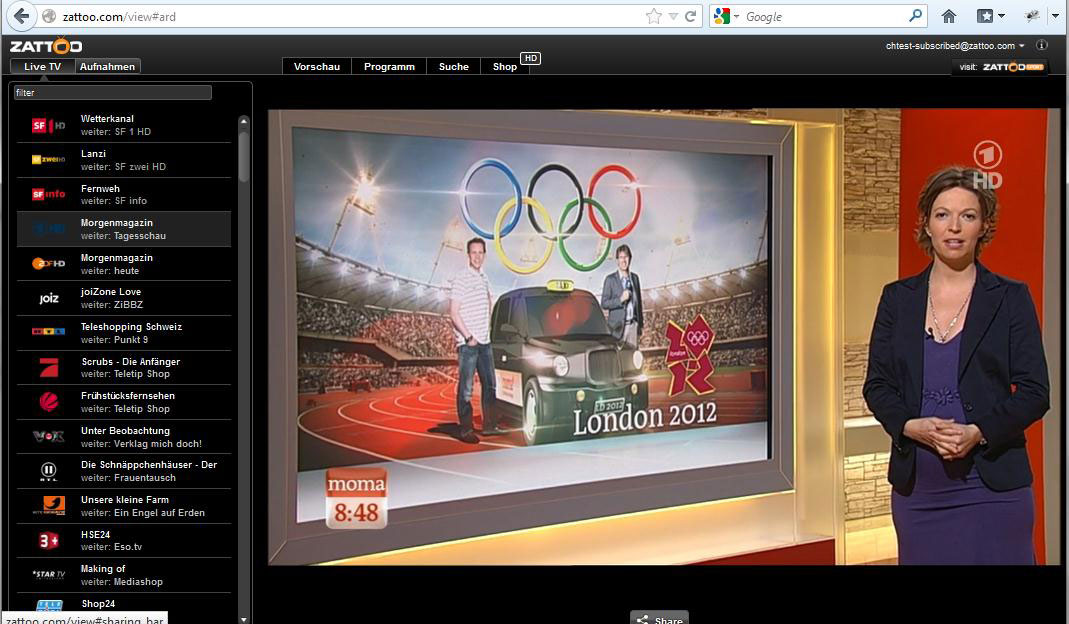Select the RTL II channel logo
Viewport: 1069px width, 624px height.
click(x=48, y=471)
